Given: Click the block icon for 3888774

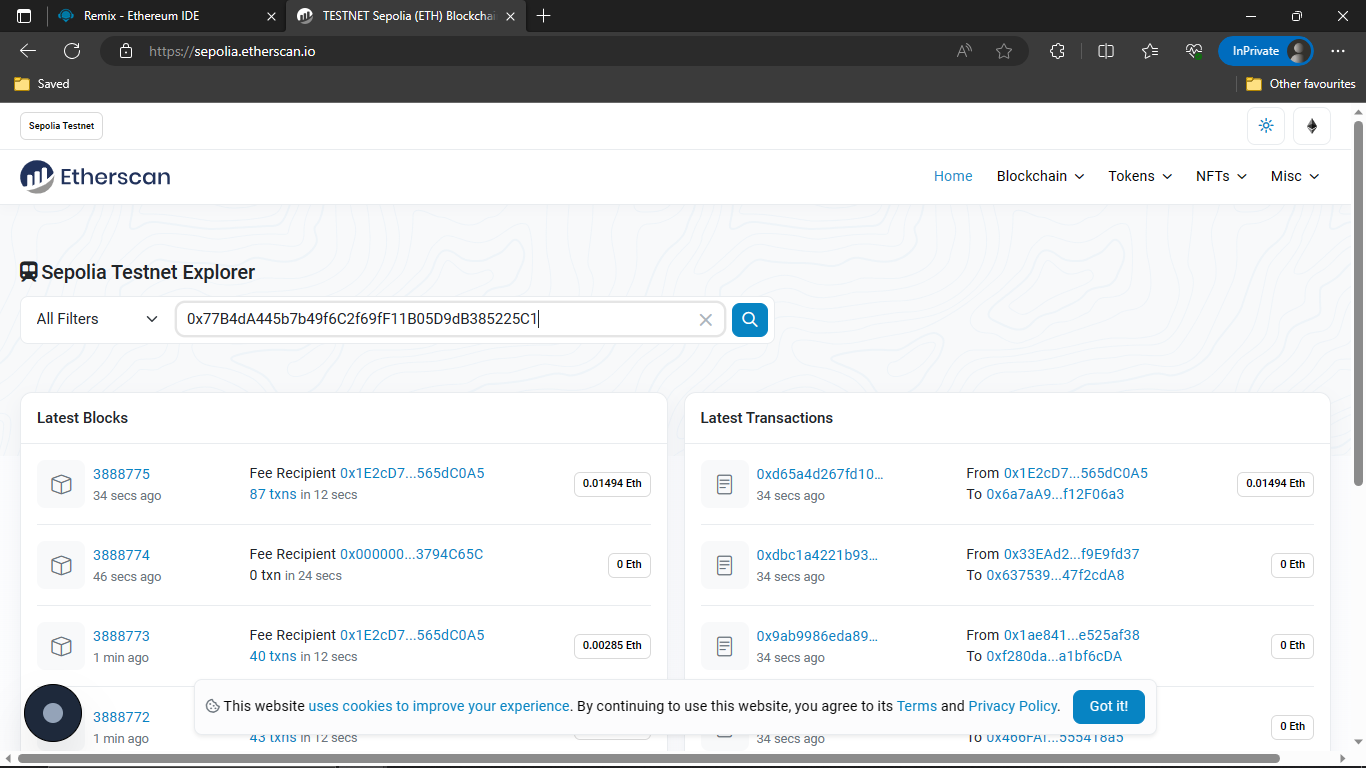Looking at the screenshot, I should click(x=61, y=565).
